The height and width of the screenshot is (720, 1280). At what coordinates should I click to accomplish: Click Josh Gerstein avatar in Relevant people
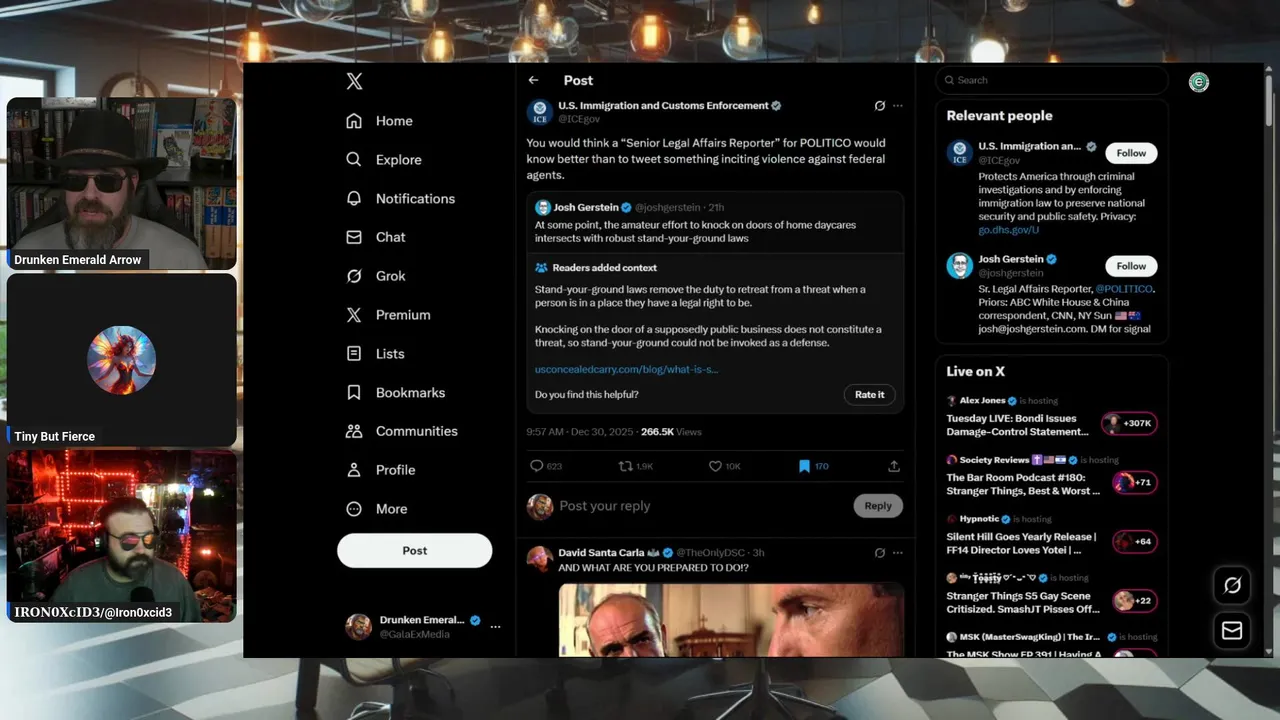pos(960,266)
